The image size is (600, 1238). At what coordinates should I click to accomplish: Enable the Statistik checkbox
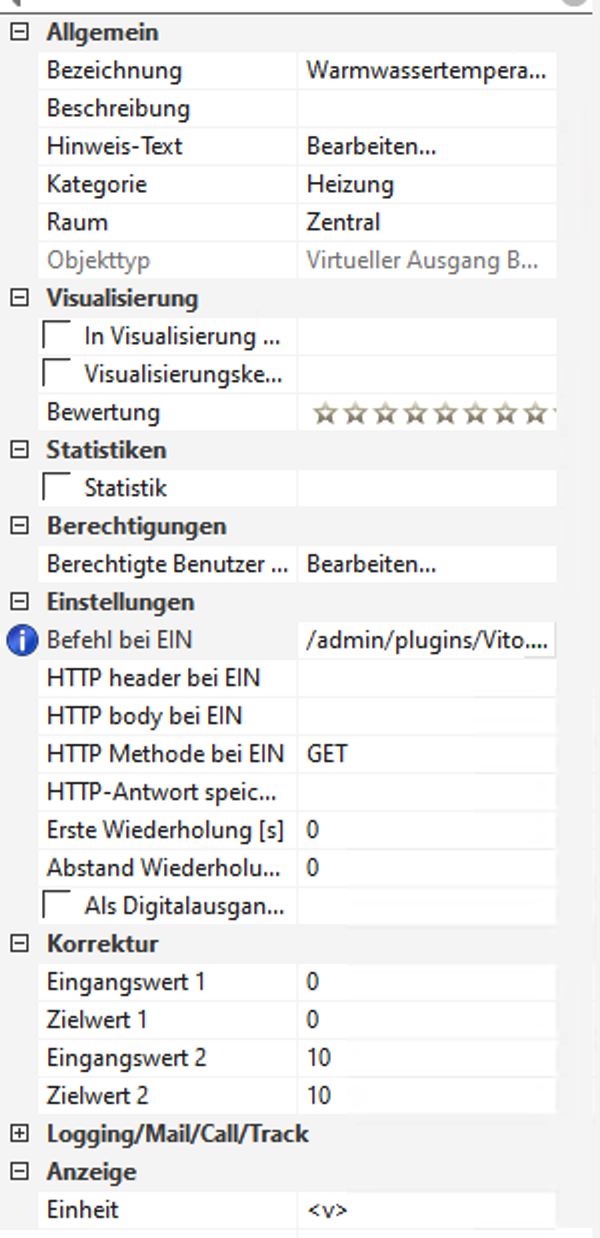(58, 488)
